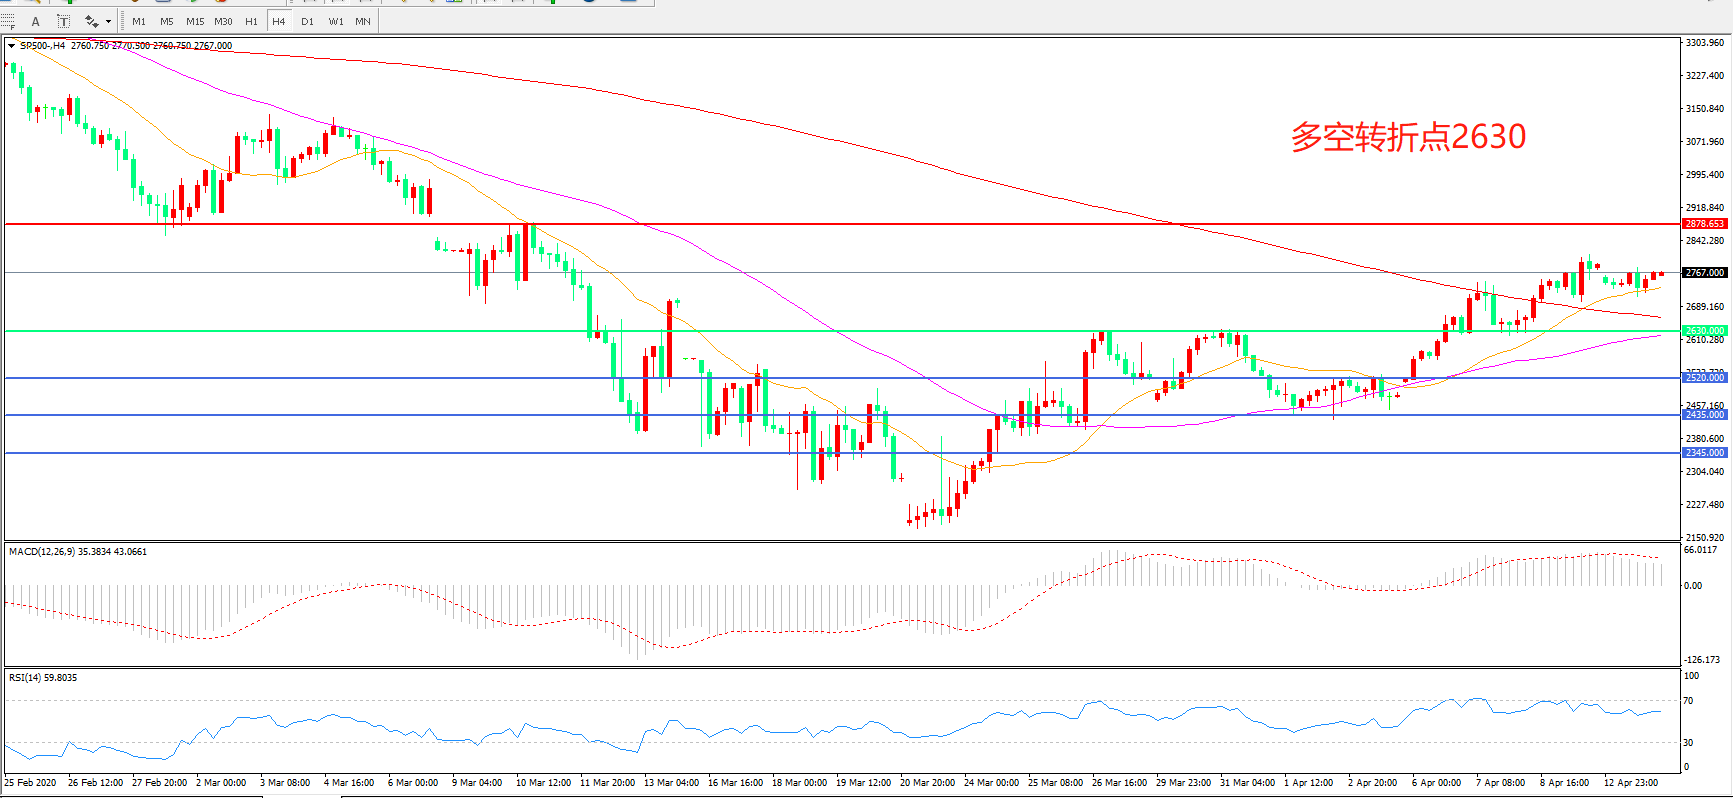
Task: Select the Fibonacci tool at toolbar's left edge
Action: point(8,21)
